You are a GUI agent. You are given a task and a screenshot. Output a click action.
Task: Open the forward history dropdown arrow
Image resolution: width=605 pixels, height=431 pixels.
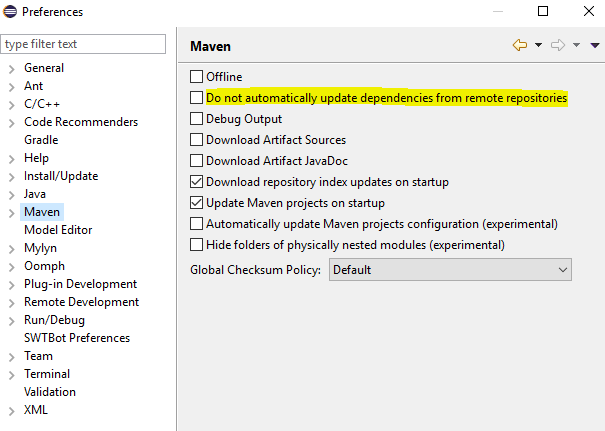[576, 45]
